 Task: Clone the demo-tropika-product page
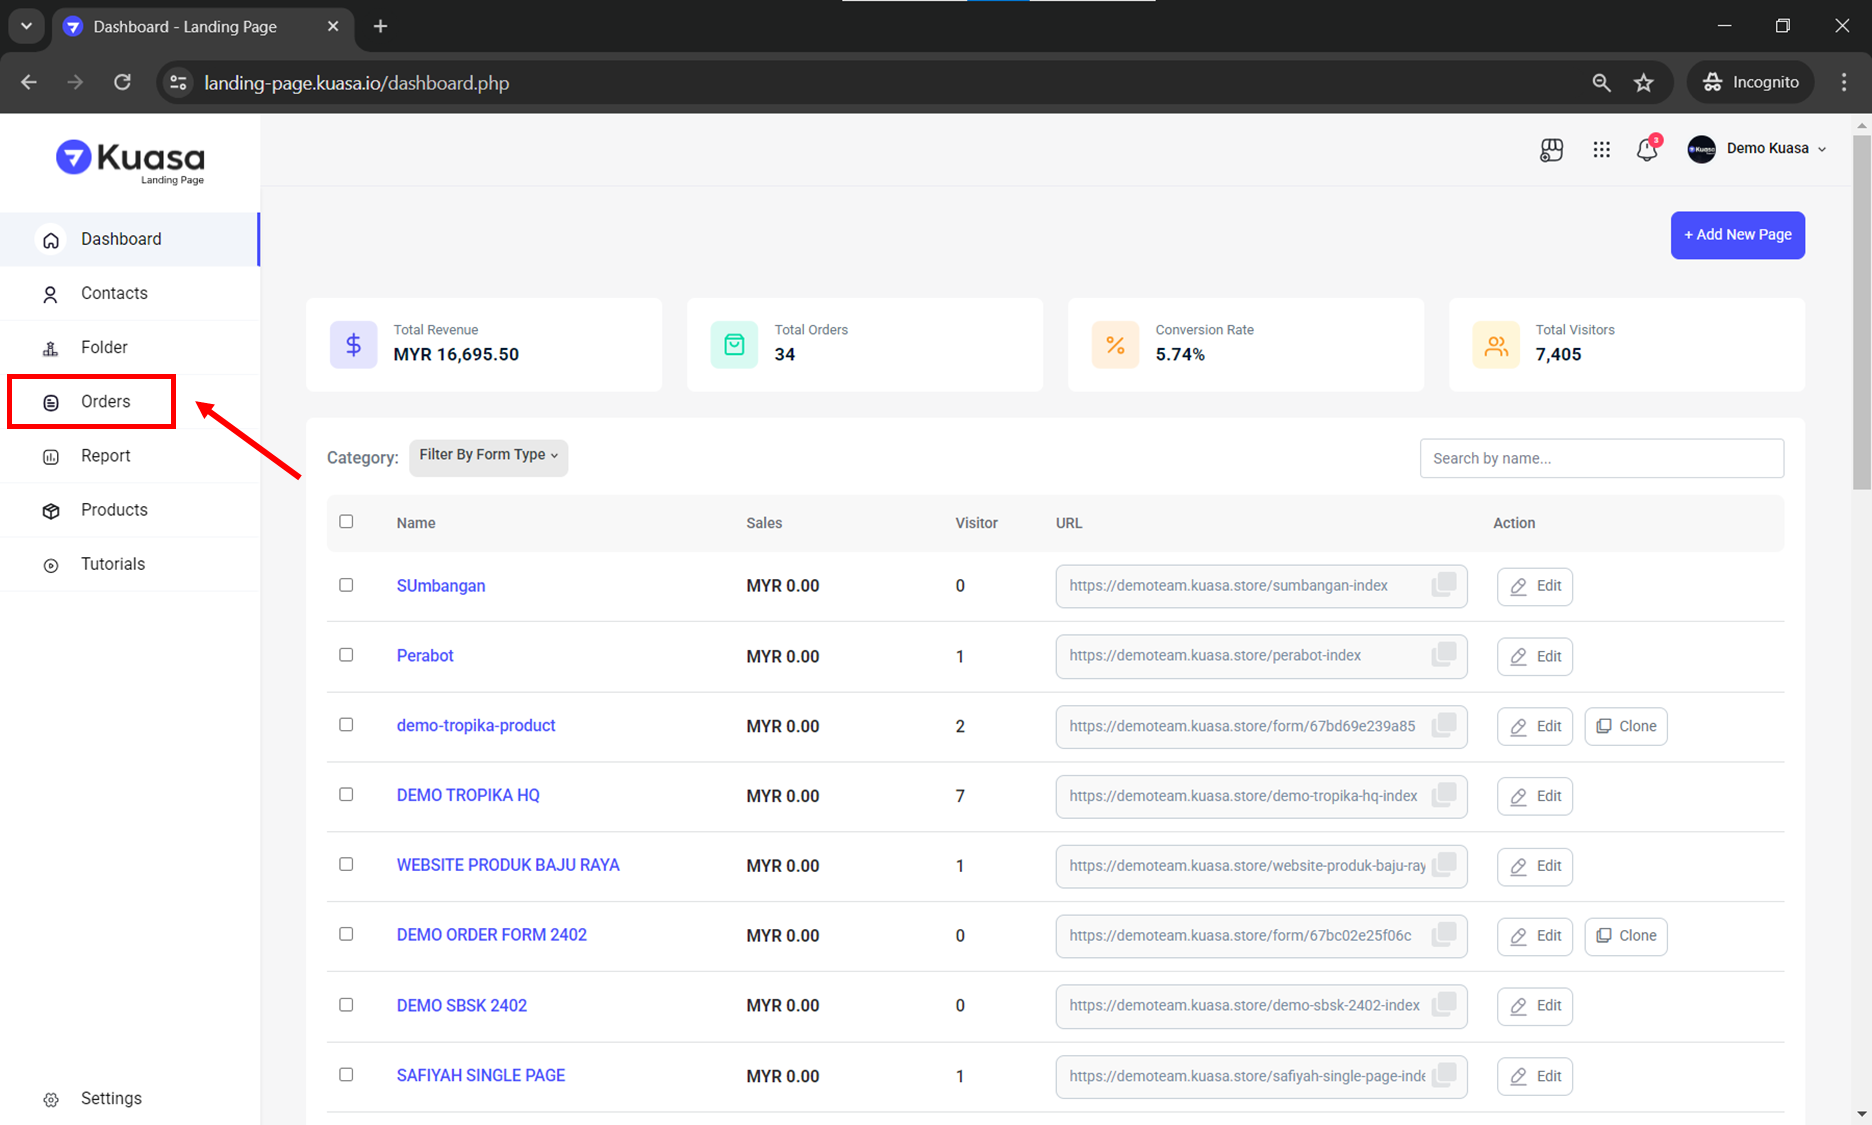1625,726
